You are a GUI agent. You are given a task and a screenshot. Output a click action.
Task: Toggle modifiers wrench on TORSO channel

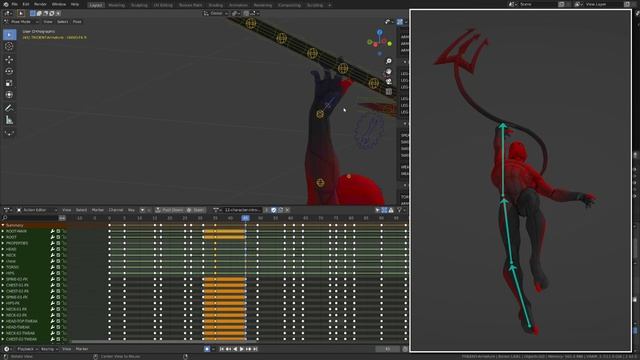coord(53,267)
